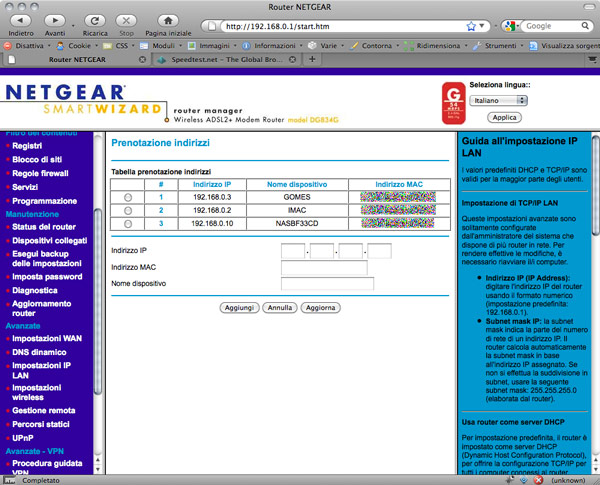
Task: Click the Moduli toolbar icon
Action: pyautogui.click(x=144, y=46)
